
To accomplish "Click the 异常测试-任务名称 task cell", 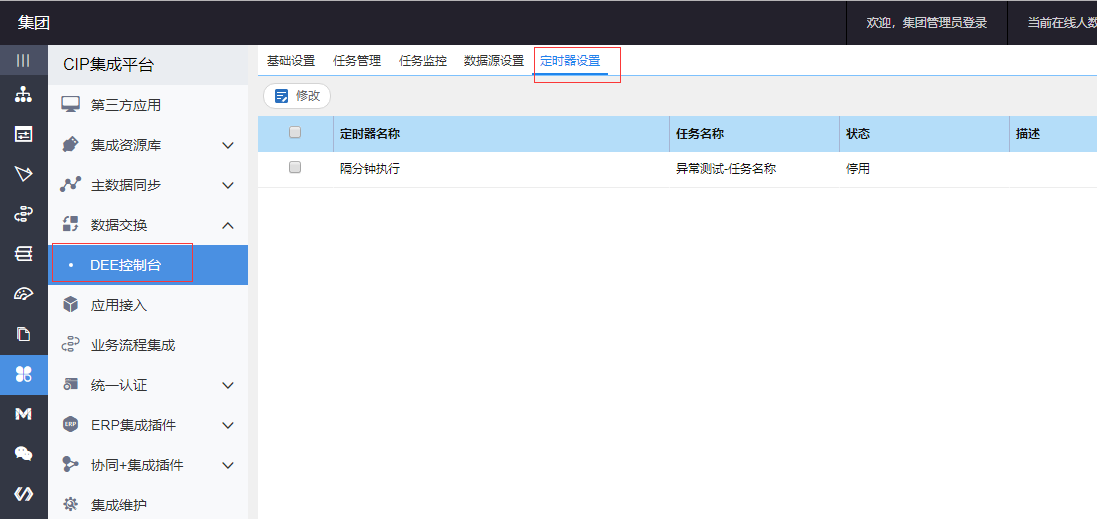I will [x=726, y=169].
